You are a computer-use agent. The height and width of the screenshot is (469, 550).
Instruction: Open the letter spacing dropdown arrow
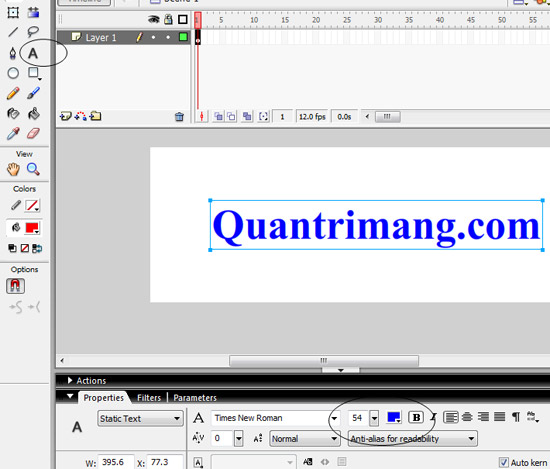[239, 439]
